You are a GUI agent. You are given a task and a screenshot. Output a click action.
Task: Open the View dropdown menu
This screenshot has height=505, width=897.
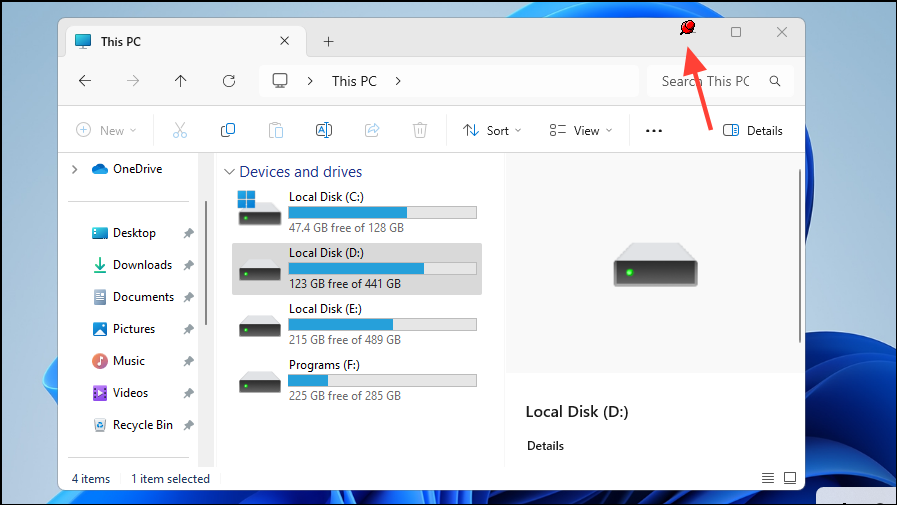(581, 130)
